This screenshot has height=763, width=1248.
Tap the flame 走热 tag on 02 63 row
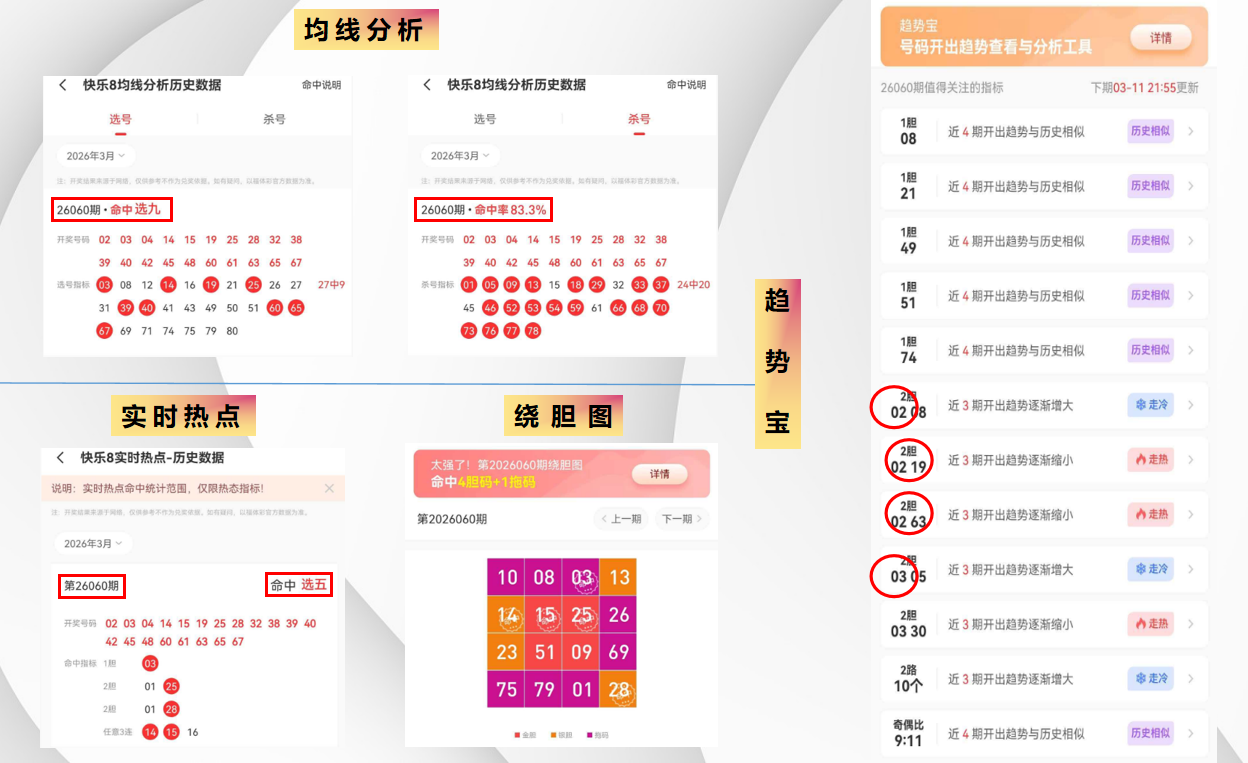(x=1150, y=514)
